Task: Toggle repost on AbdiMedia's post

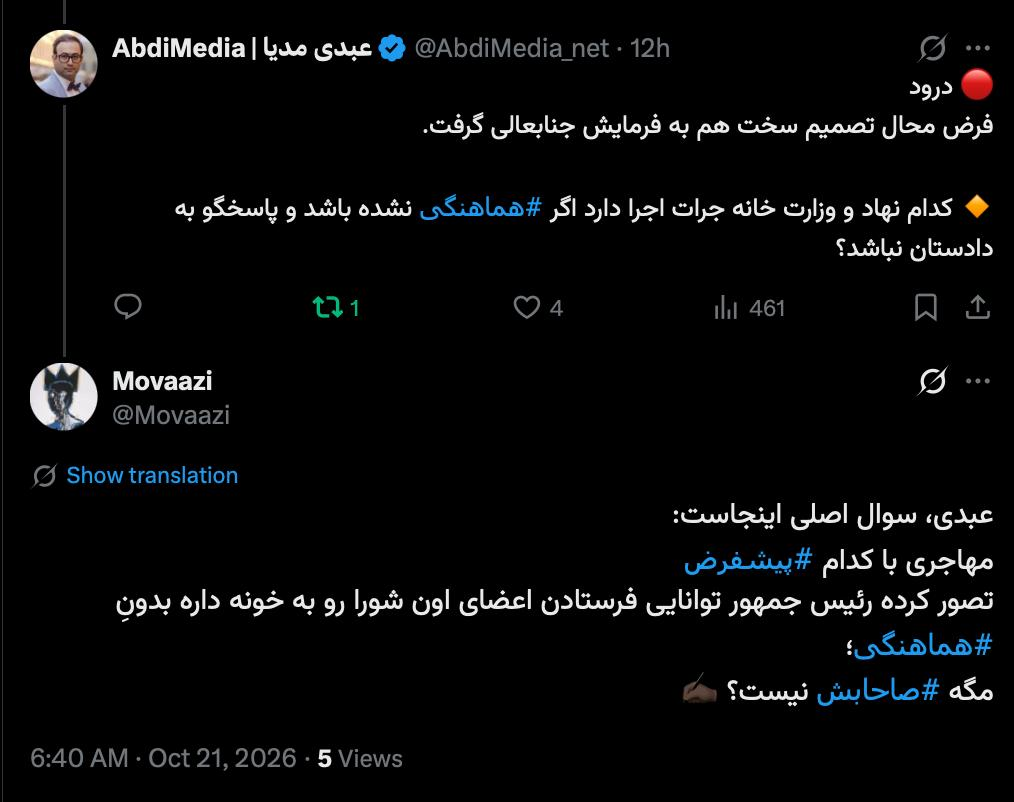Action: 336,307
